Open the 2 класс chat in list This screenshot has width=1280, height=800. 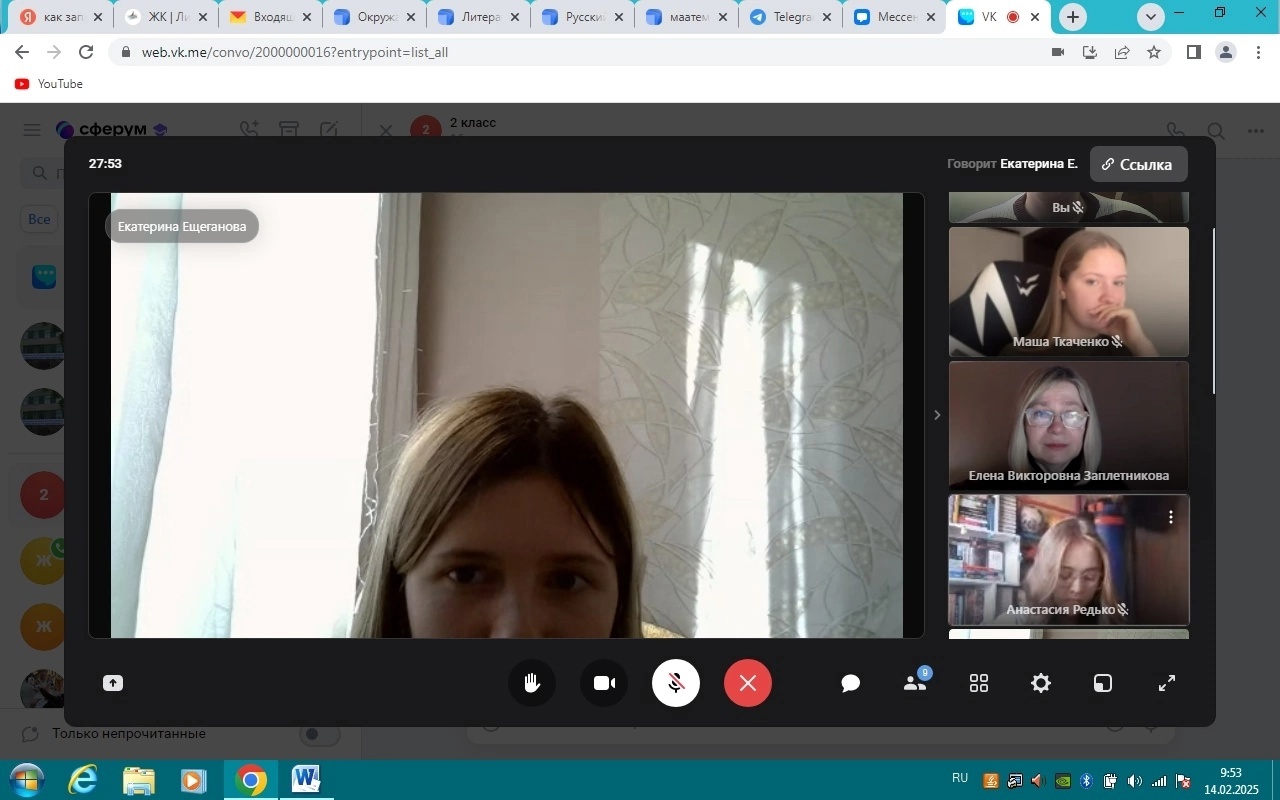[x=43, y=495]
